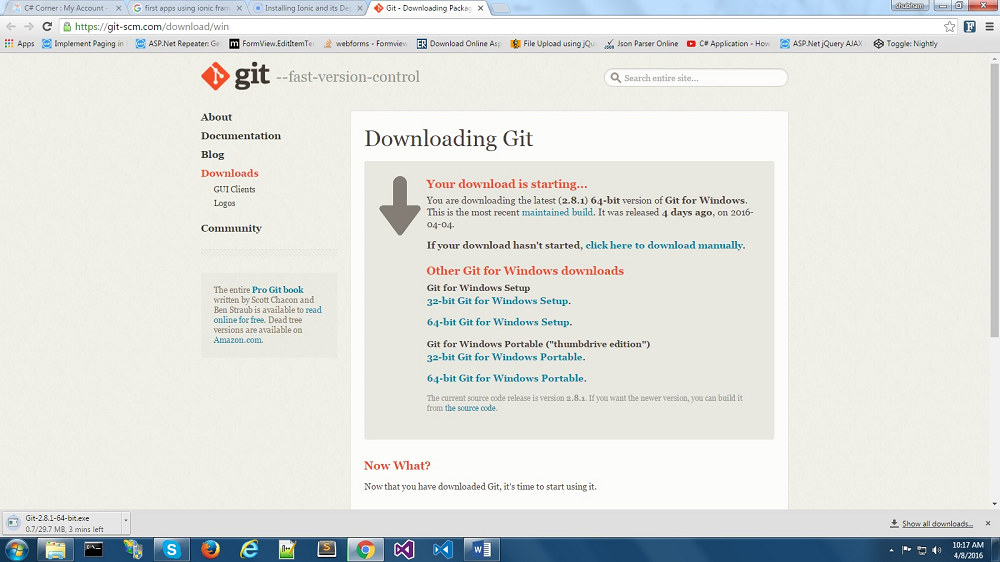
Task: Switch to Chrome in the taskbar
Action: (365, 549)
